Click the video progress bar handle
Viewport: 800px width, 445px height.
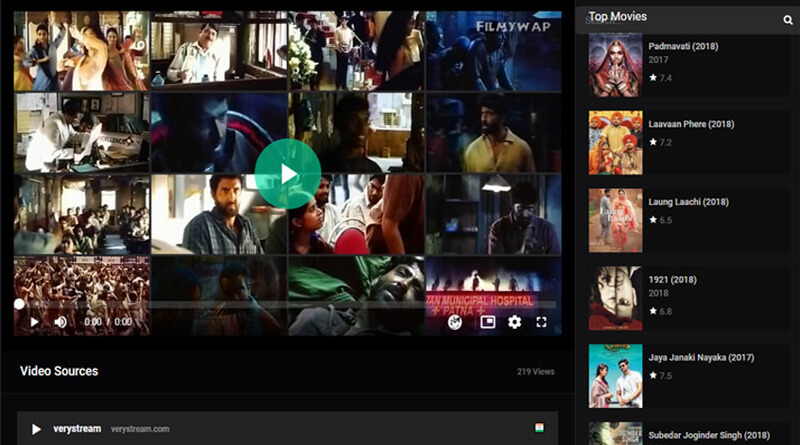[19, 304]
